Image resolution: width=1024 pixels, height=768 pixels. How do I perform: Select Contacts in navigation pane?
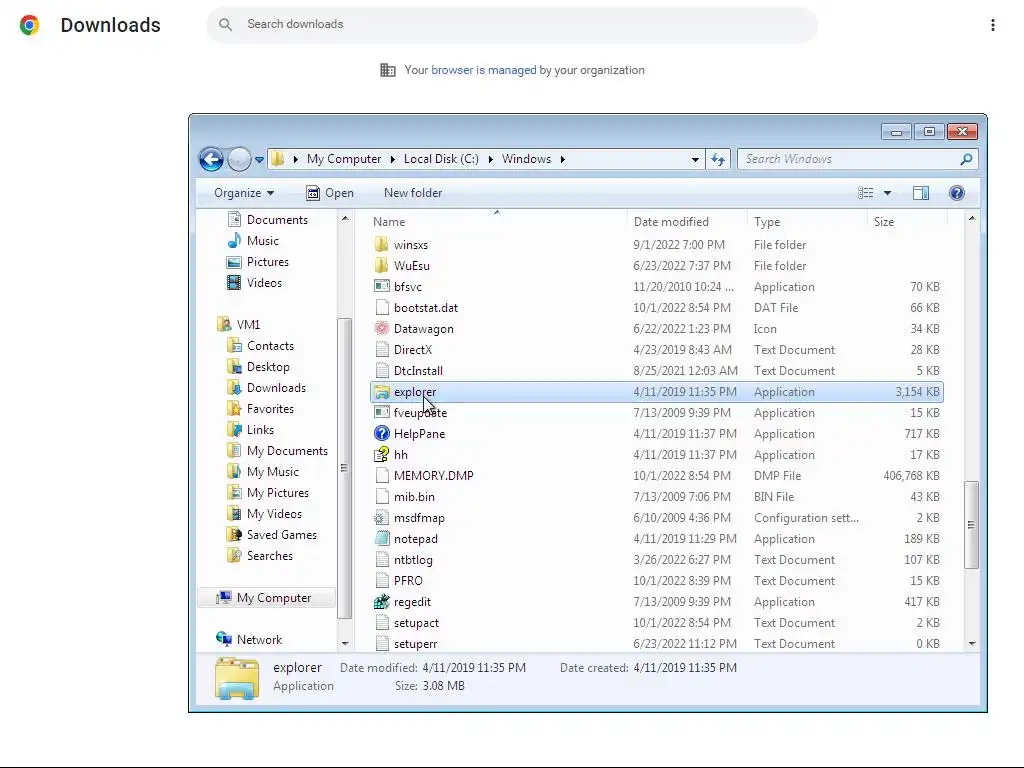(x=260, y=345)
